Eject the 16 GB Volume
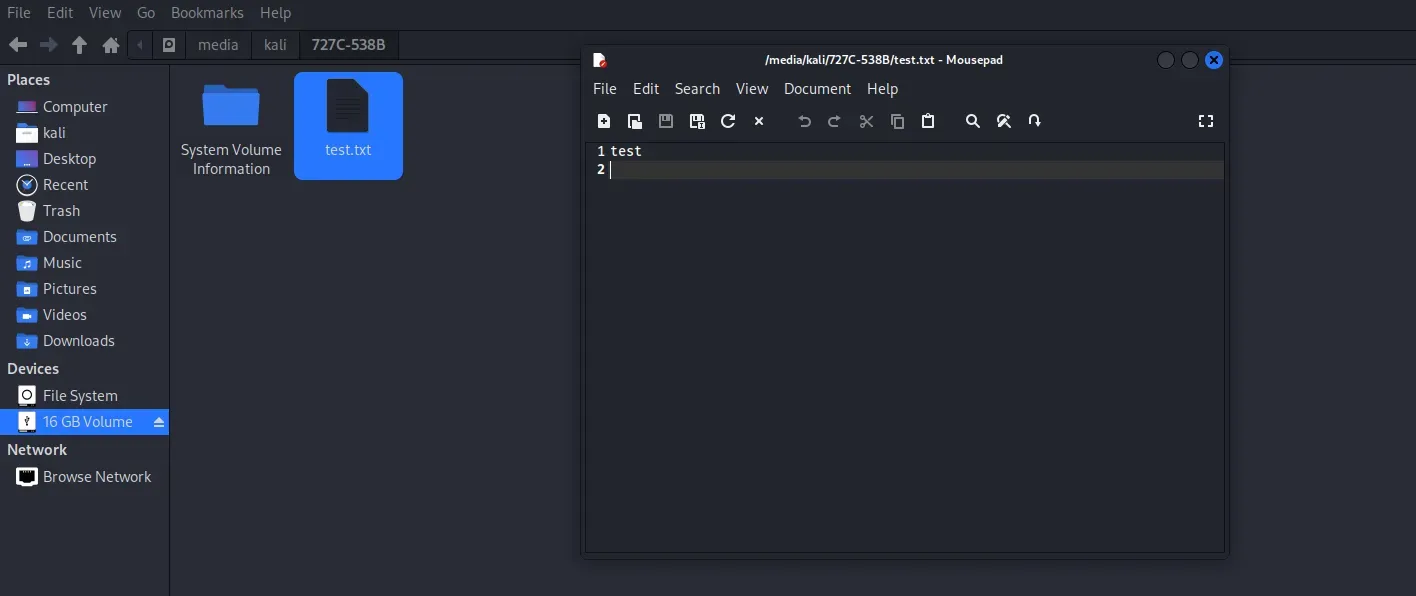1416x596 pixels. point(159,422)
